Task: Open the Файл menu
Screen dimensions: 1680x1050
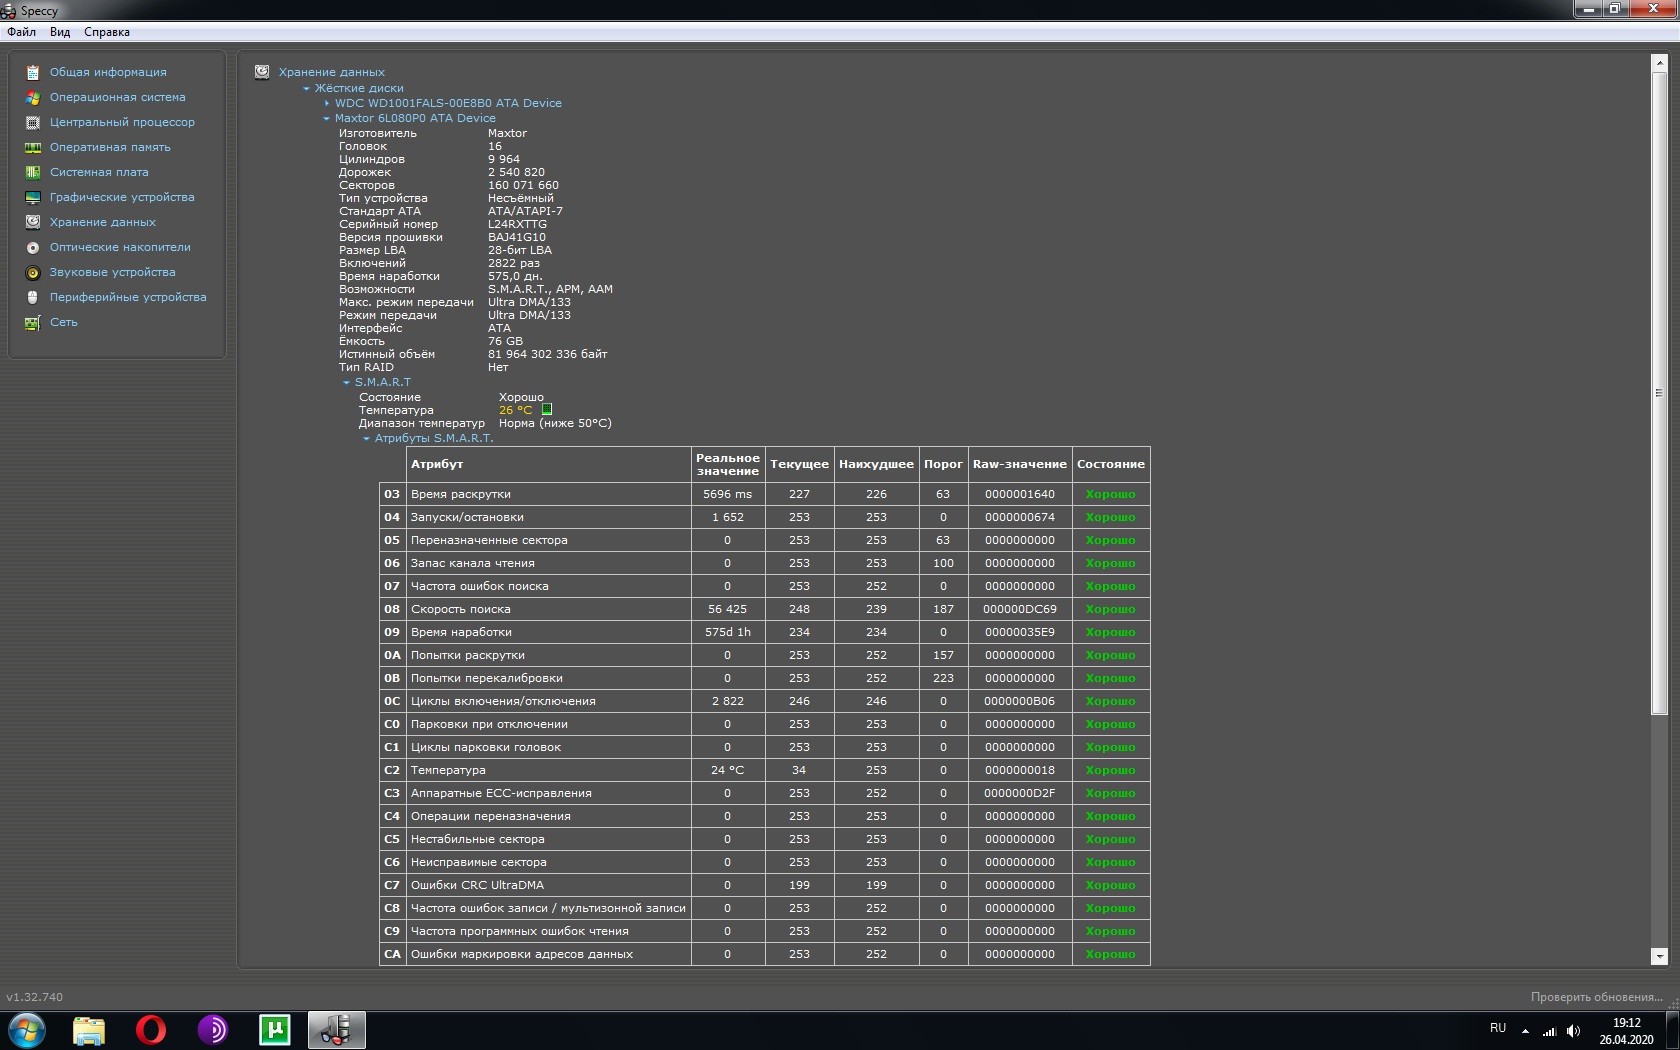Action: pyautogui.click(x=22, y=32)
